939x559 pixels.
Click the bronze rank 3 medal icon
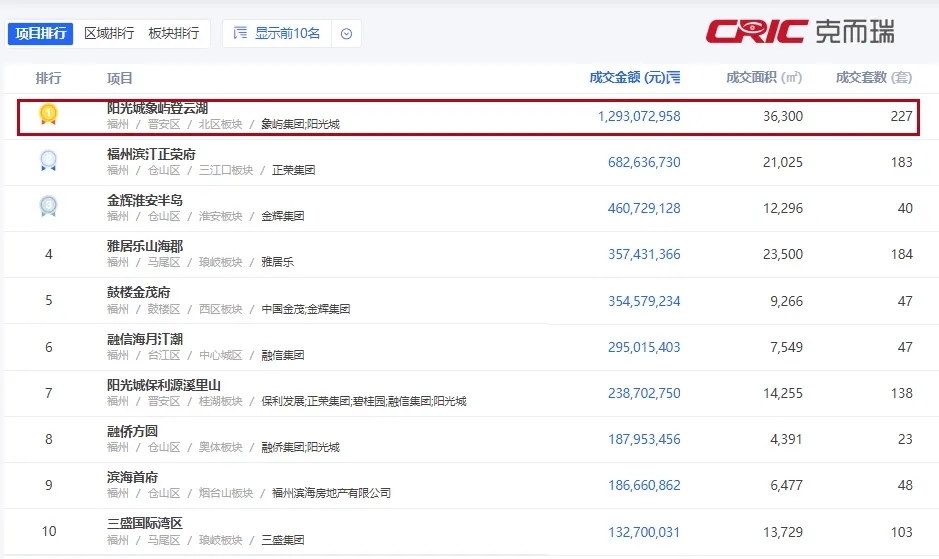[x=48, y=206]
